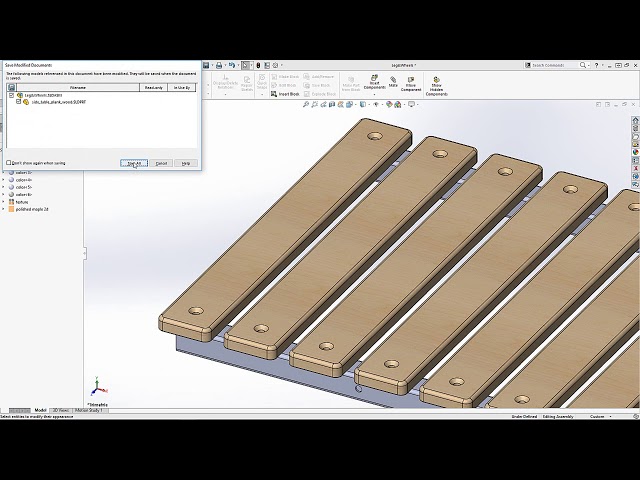
Task: Open the Design Library task pane tab
Action: click(636, 128)
